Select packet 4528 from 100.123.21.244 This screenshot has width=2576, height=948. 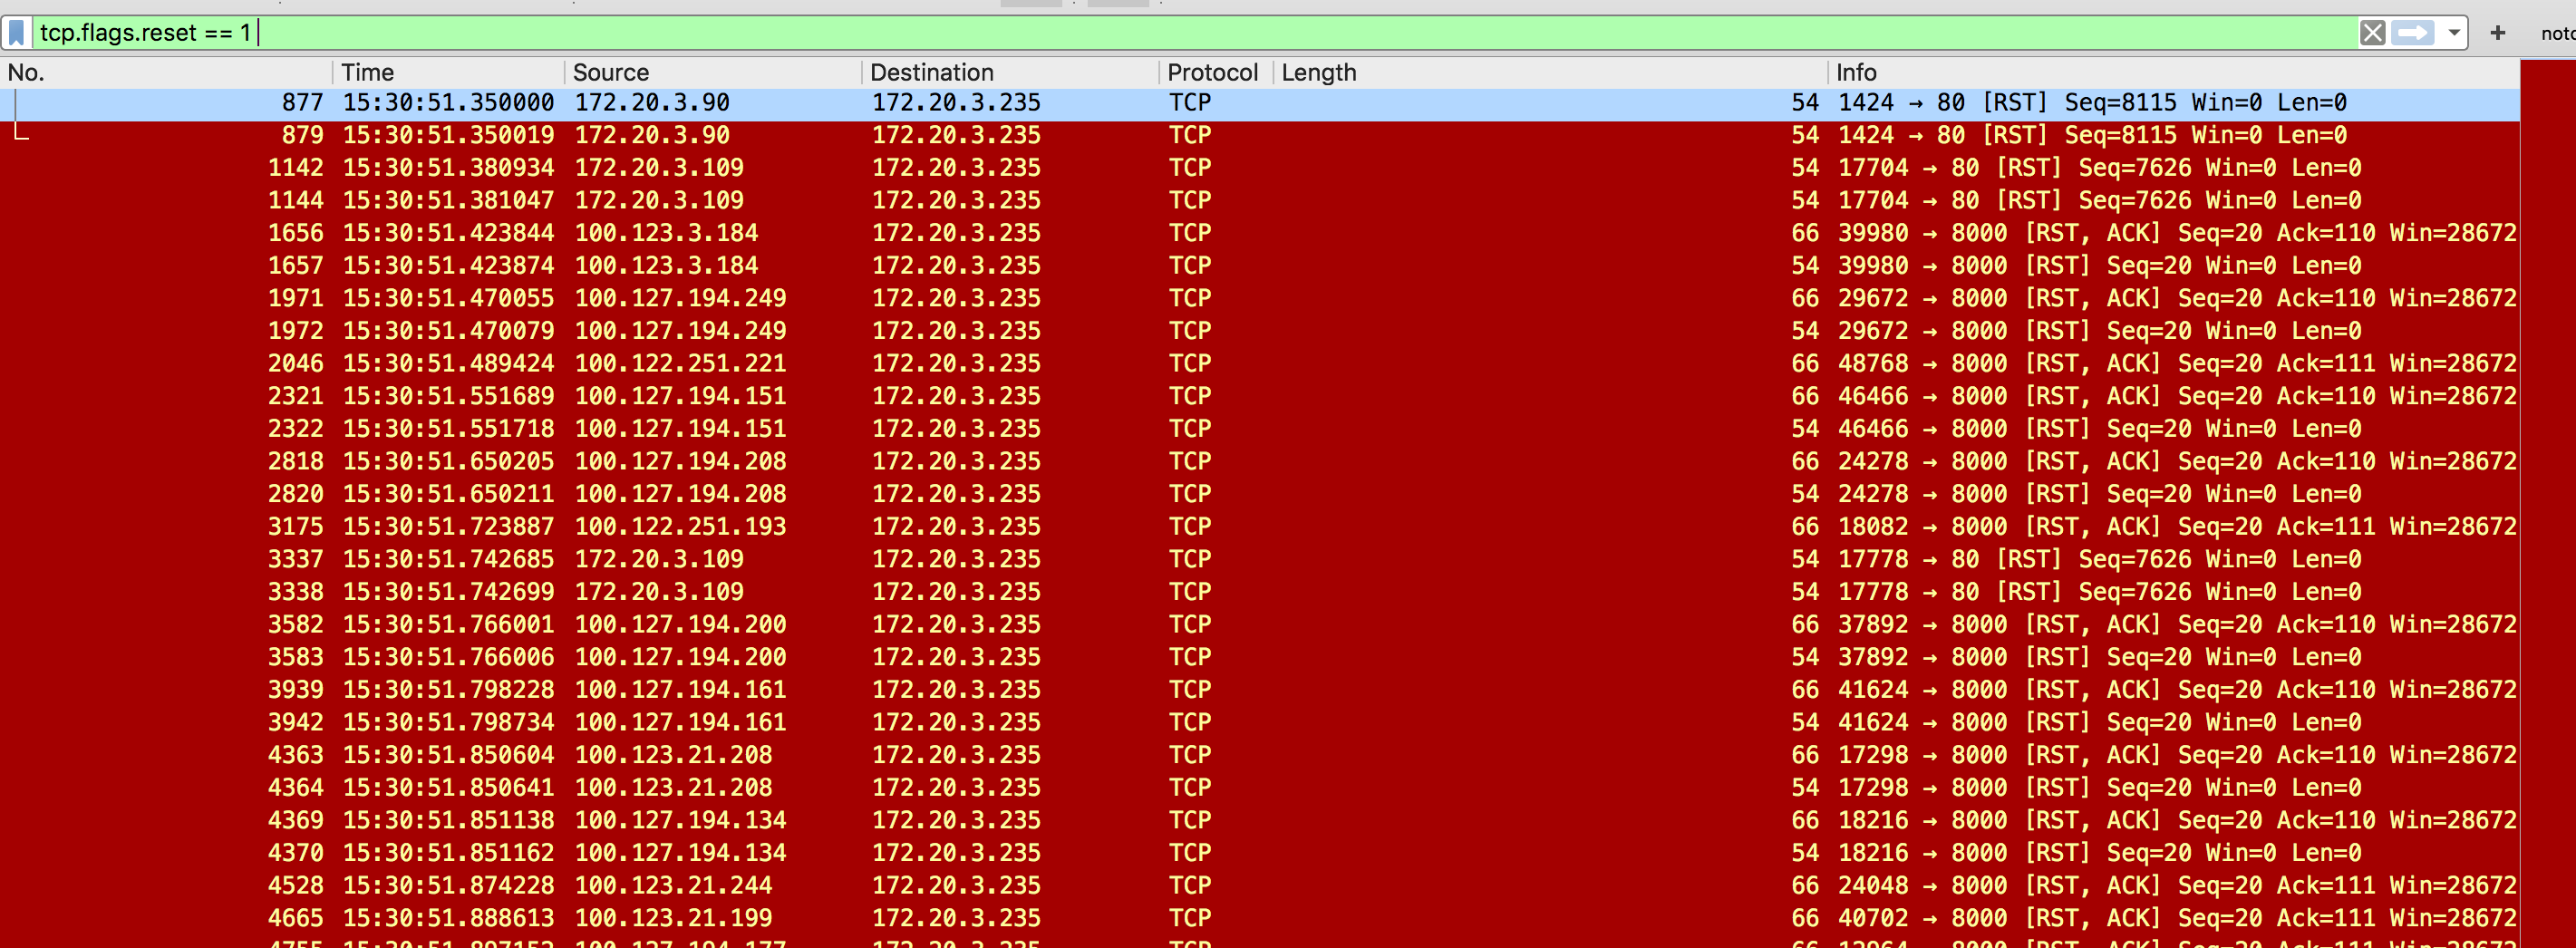[1260, 886]
